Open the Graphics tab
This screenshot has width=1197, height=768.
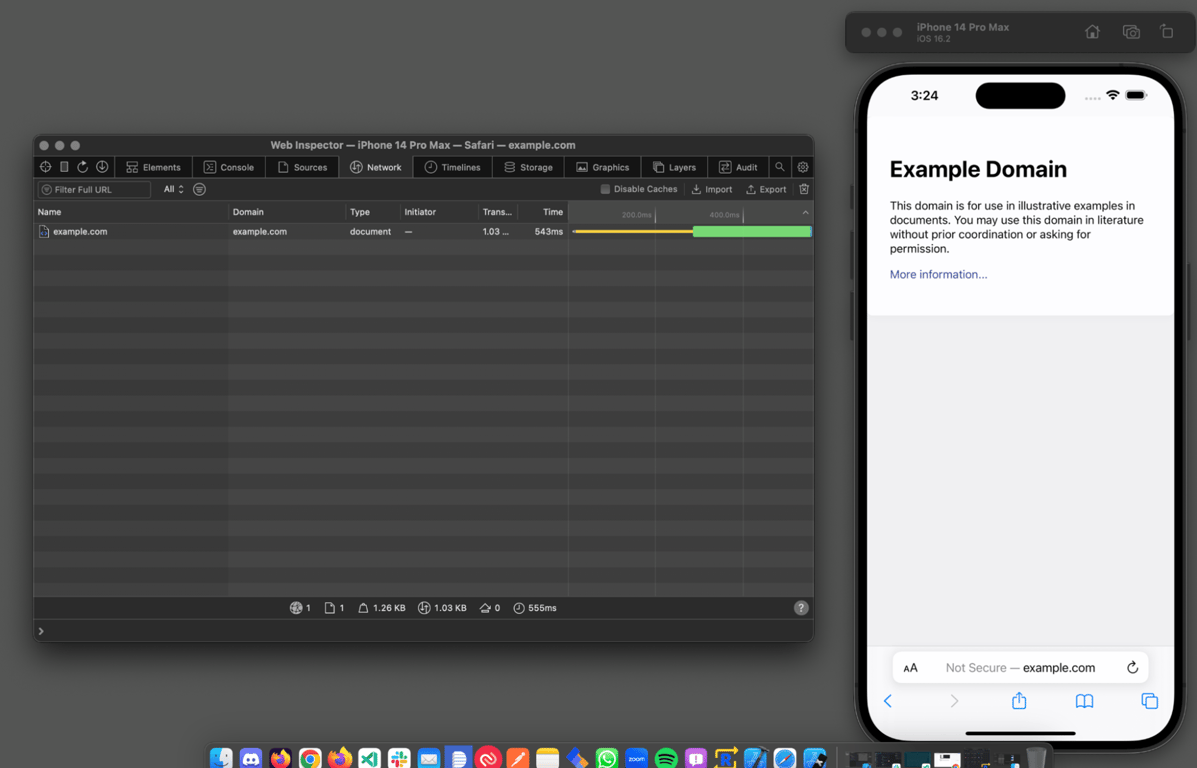(602, 167)
